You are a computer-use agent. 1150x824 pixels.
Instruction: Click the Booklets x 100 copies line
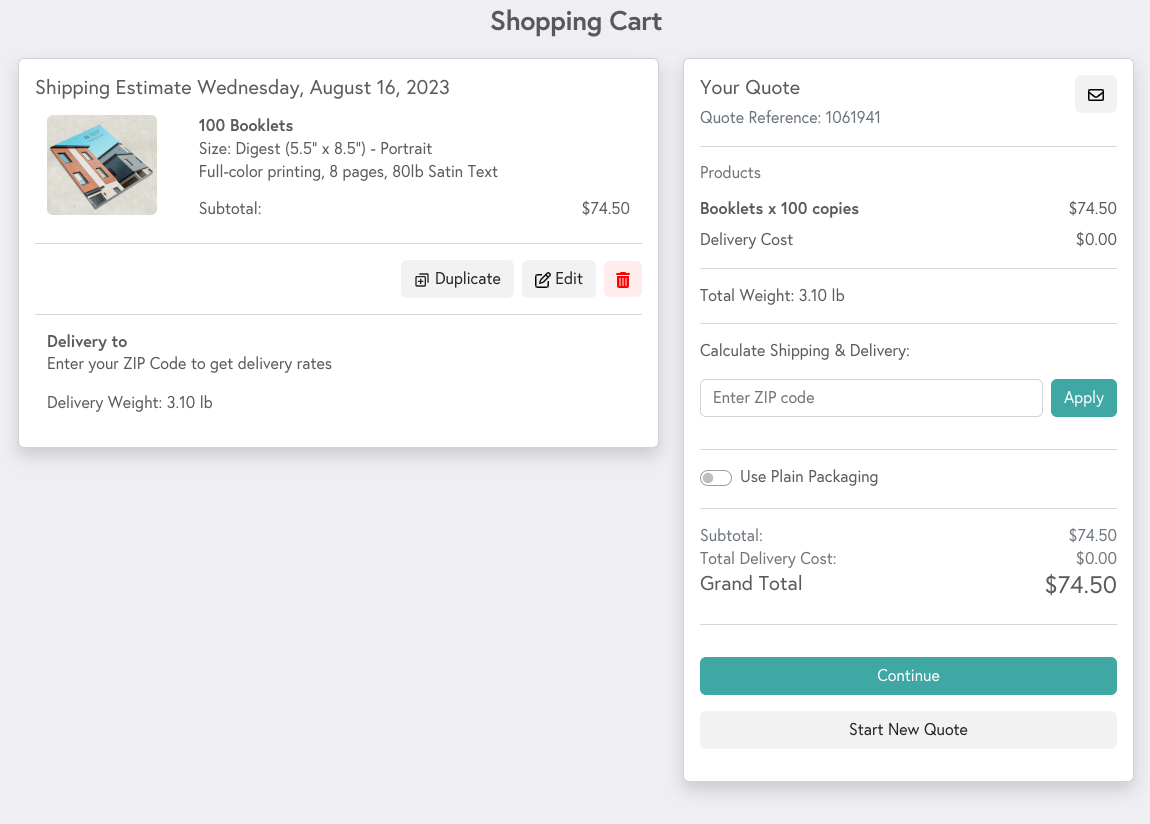[779, 209]
